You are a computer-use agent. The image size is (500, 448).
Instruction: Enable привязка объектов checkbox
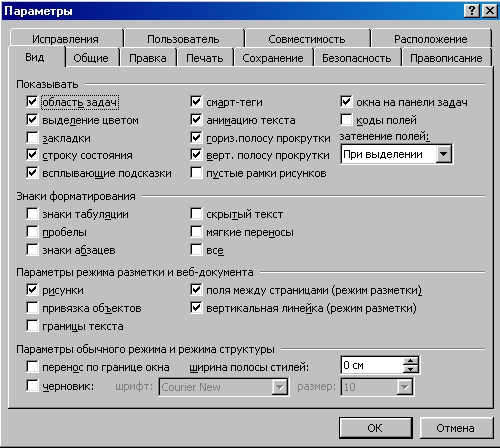pyautogui.click(x=32, y=307)
